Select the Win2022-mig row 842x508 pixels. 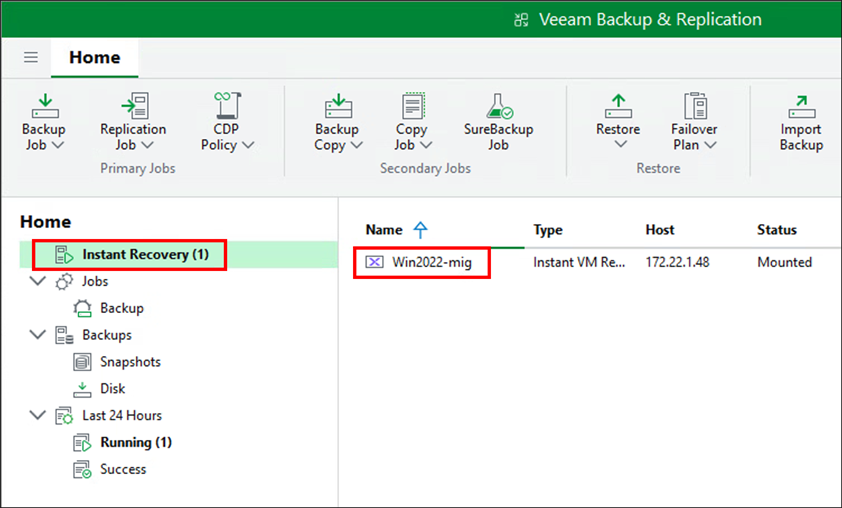point(591,262)
